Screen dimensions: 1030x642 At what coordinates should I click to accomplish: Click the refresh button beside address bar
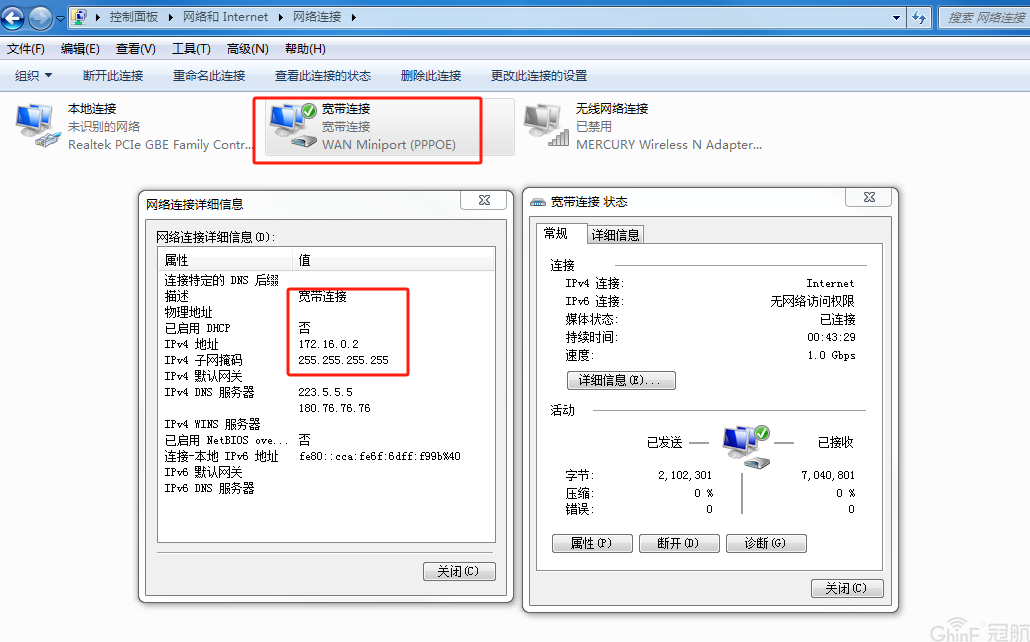tap(919, 18)
